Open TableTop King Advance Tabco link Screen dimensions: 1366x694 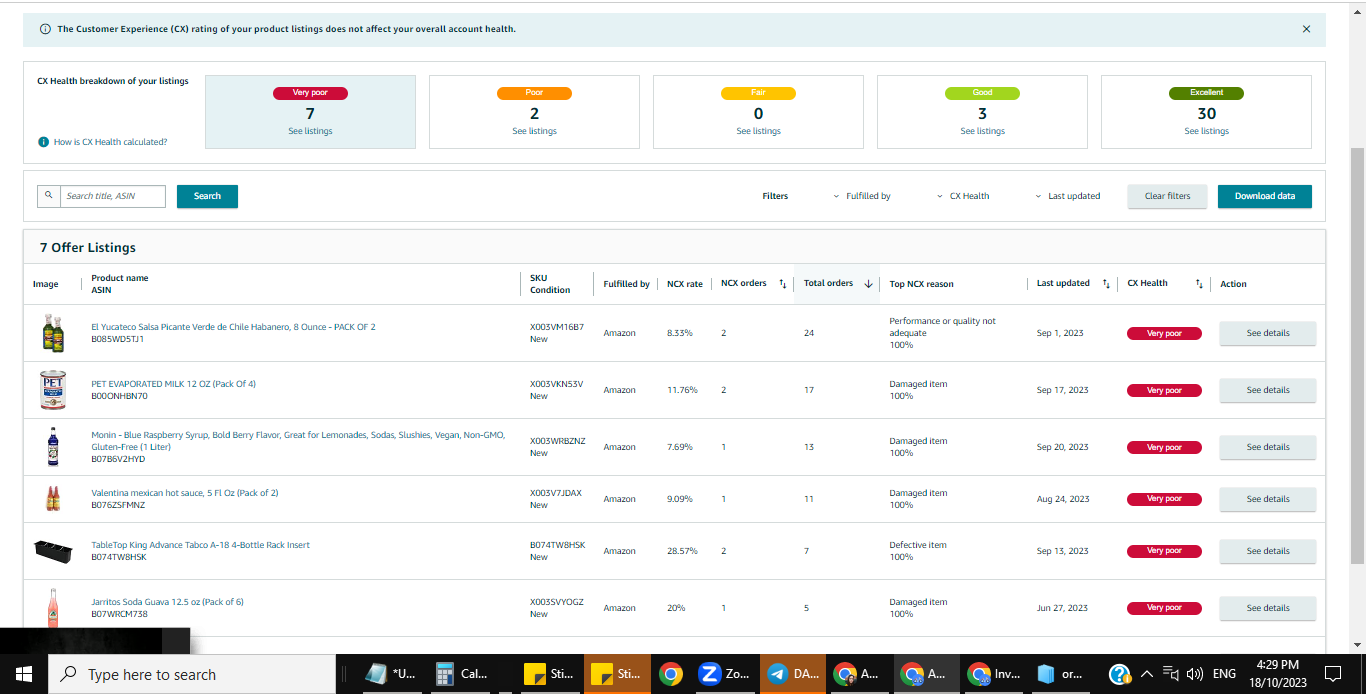click(x=200, y=545)
